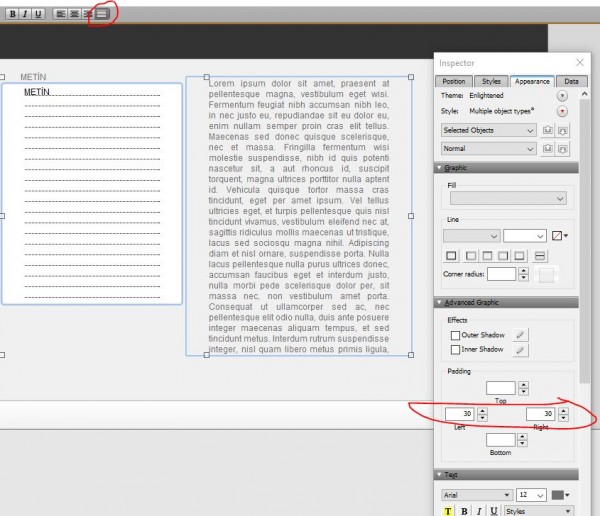Image resolution: width=600 pixels, height=516 pixels.
Task: Select the bottom border line icon
Action: tap(519, 256)
